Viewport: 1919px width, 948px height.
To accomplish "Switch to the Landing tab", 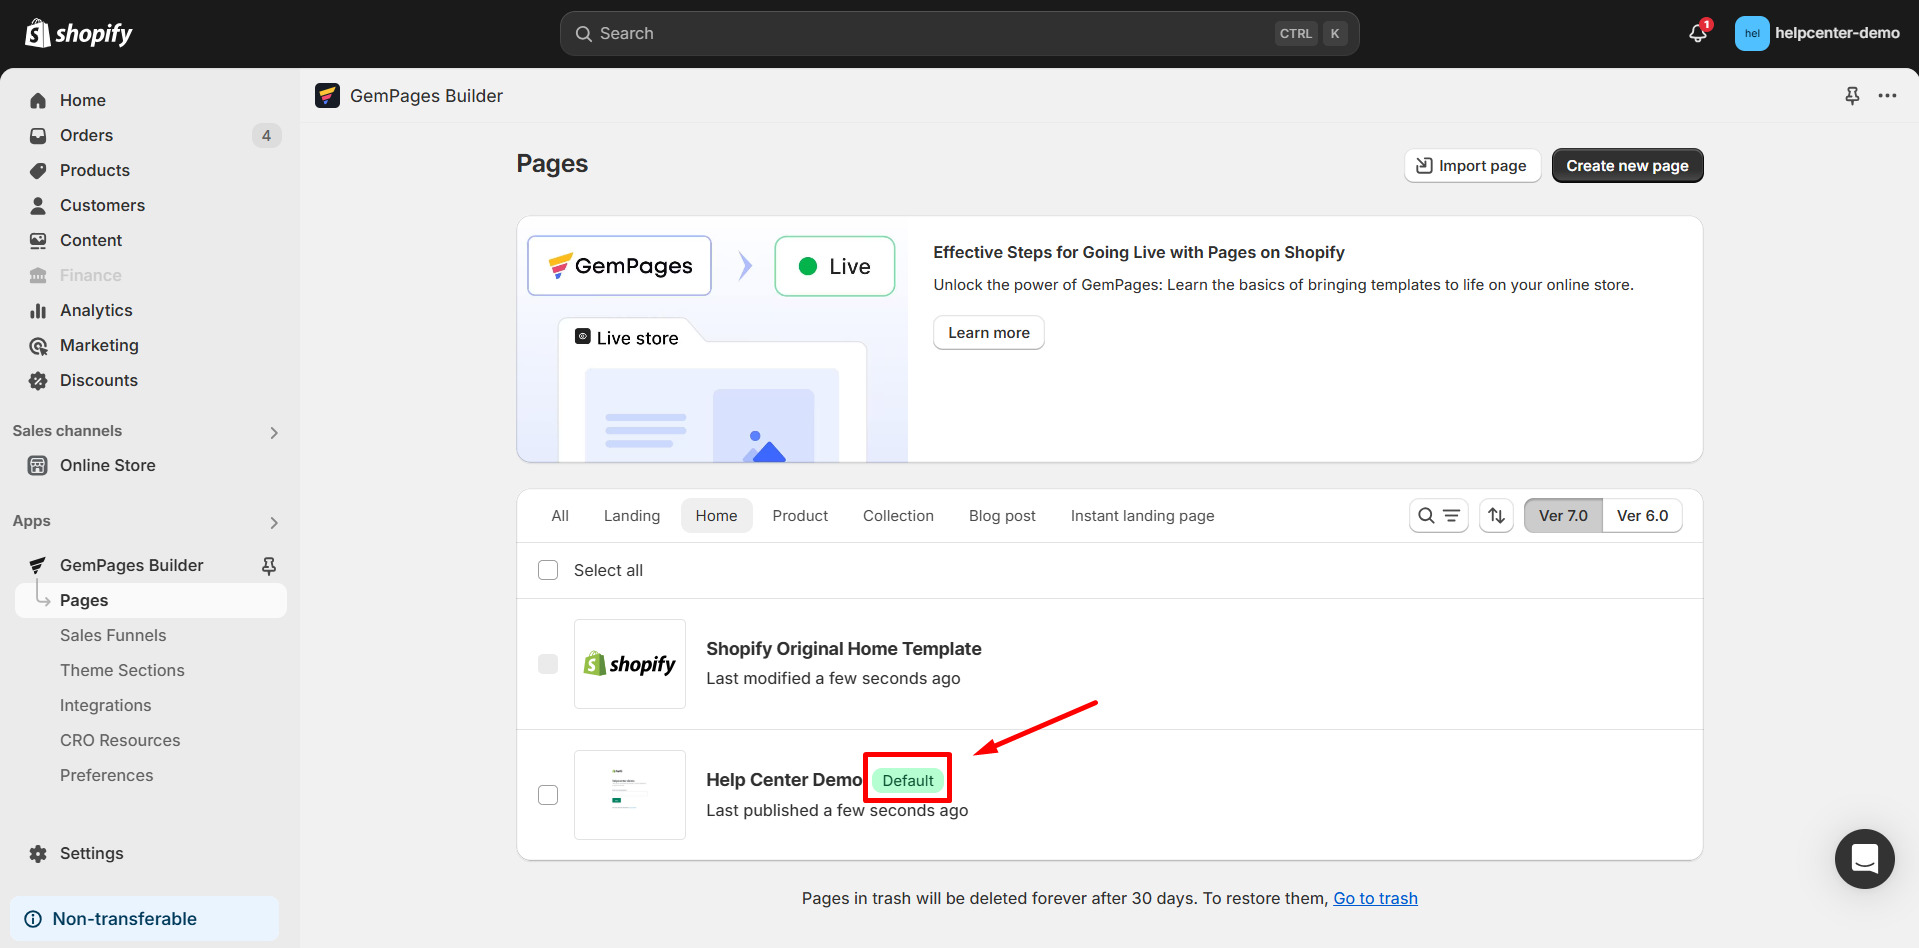I will coord(631,516).
